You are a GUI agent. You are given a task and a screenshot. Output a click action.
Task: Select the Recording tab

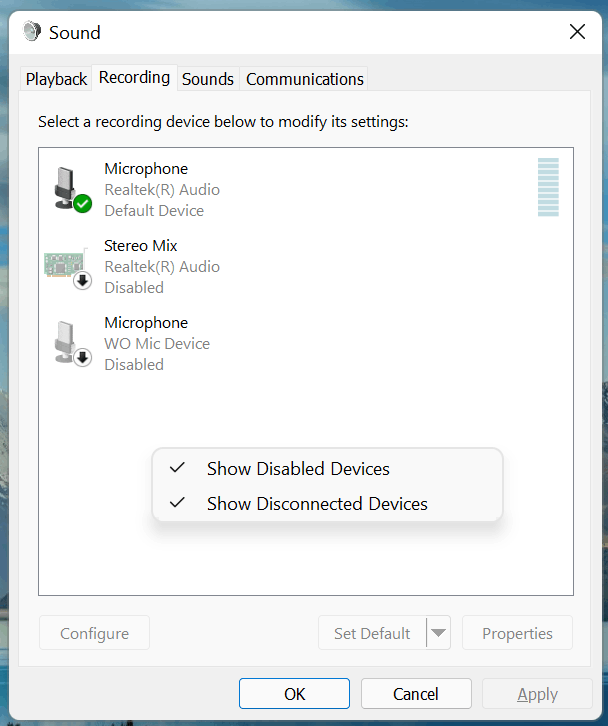pos(134,78)
